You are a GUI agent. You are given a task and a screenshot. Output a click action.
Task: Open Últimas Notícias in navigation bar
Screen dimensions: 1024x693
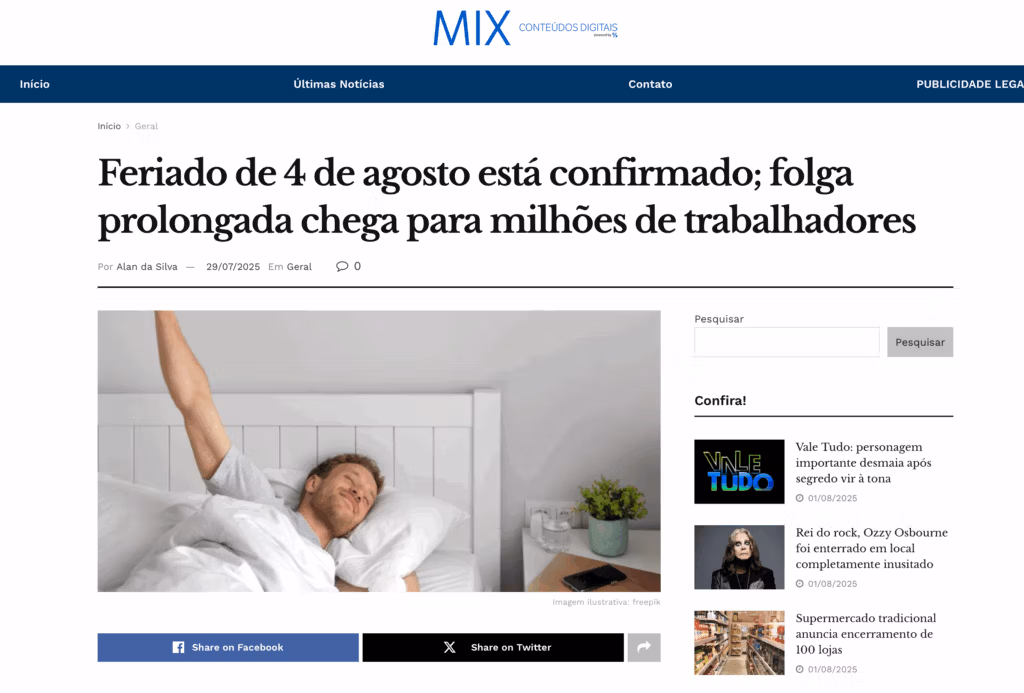tap(339, 84)
